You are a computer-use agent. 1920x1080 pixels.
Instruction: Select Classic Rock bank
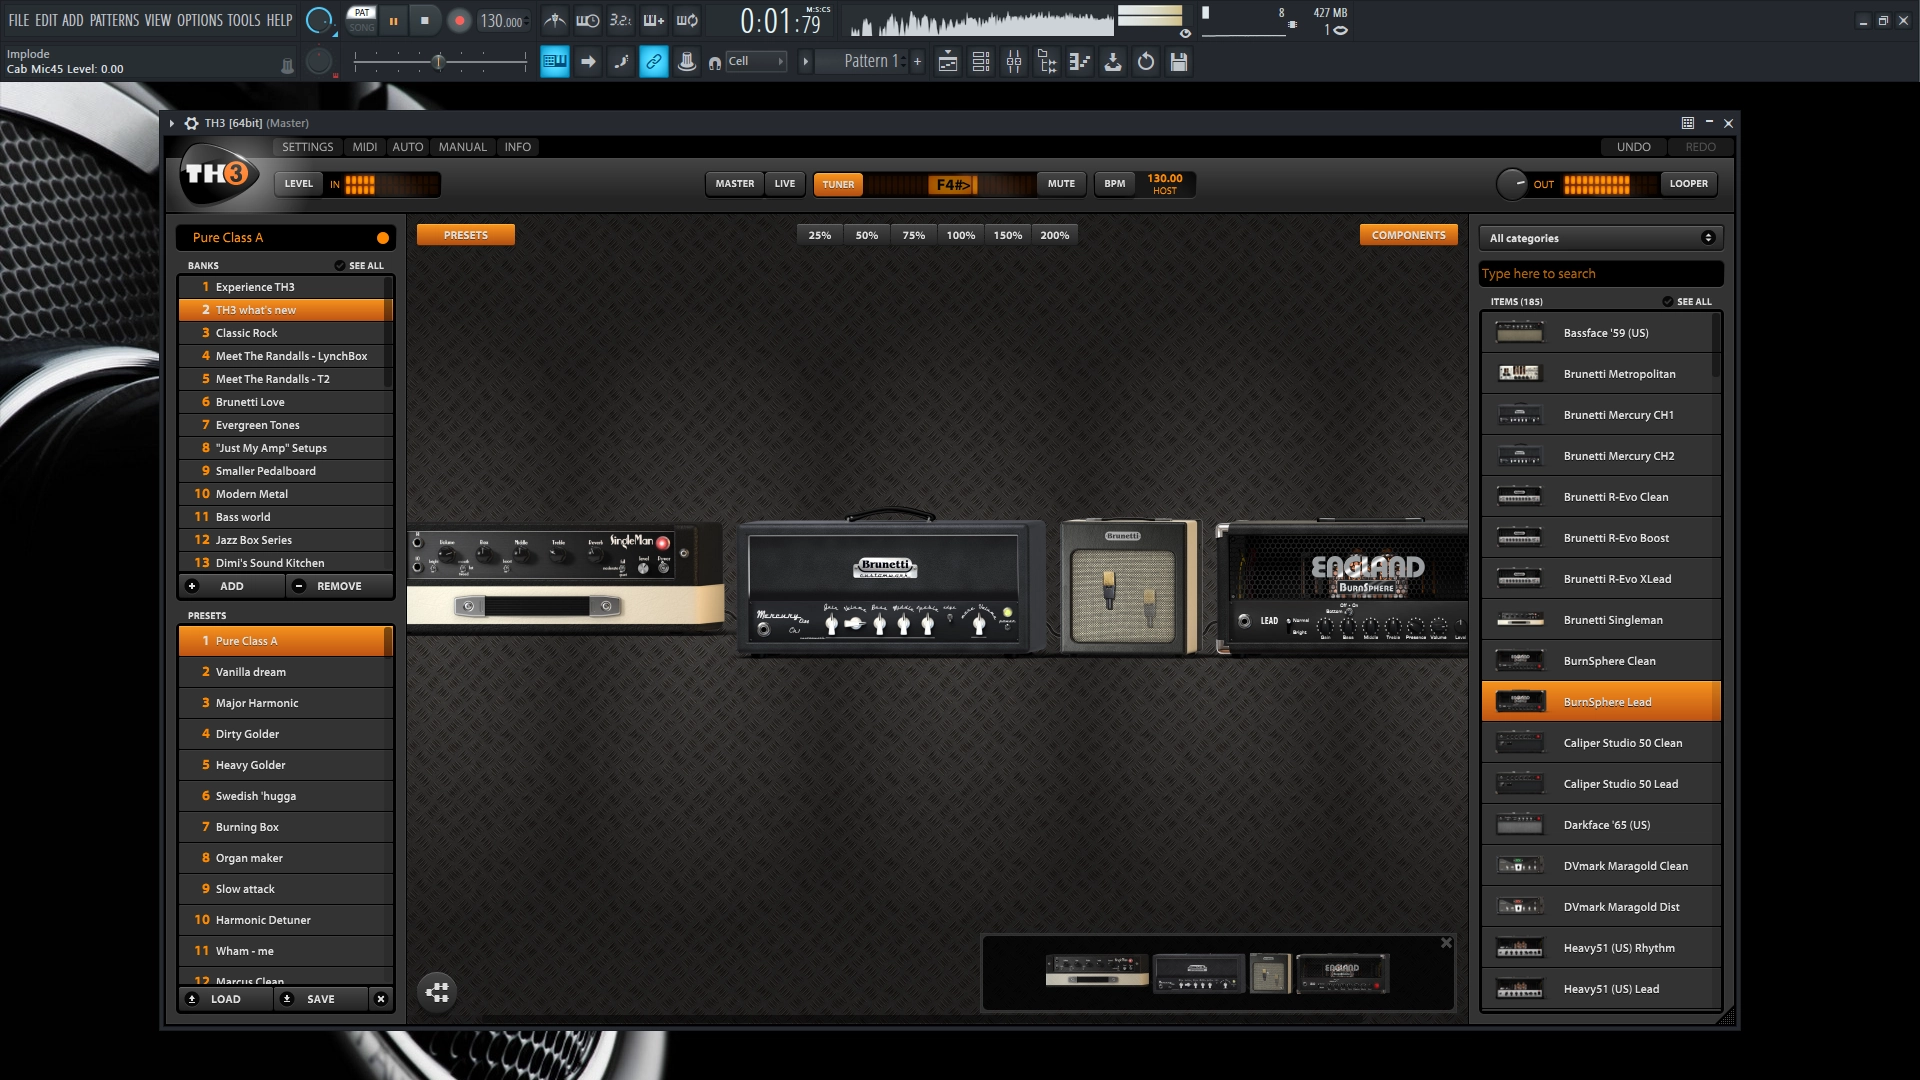click(x=285, y=333)
